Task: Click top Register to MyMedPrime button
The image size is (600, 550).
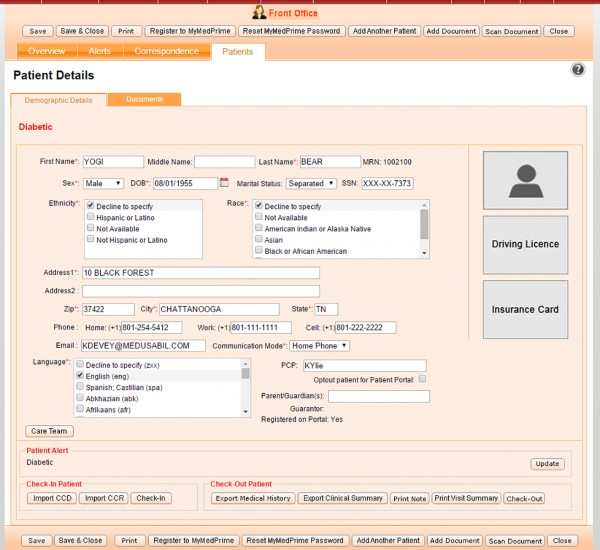Action: point(190,31)
